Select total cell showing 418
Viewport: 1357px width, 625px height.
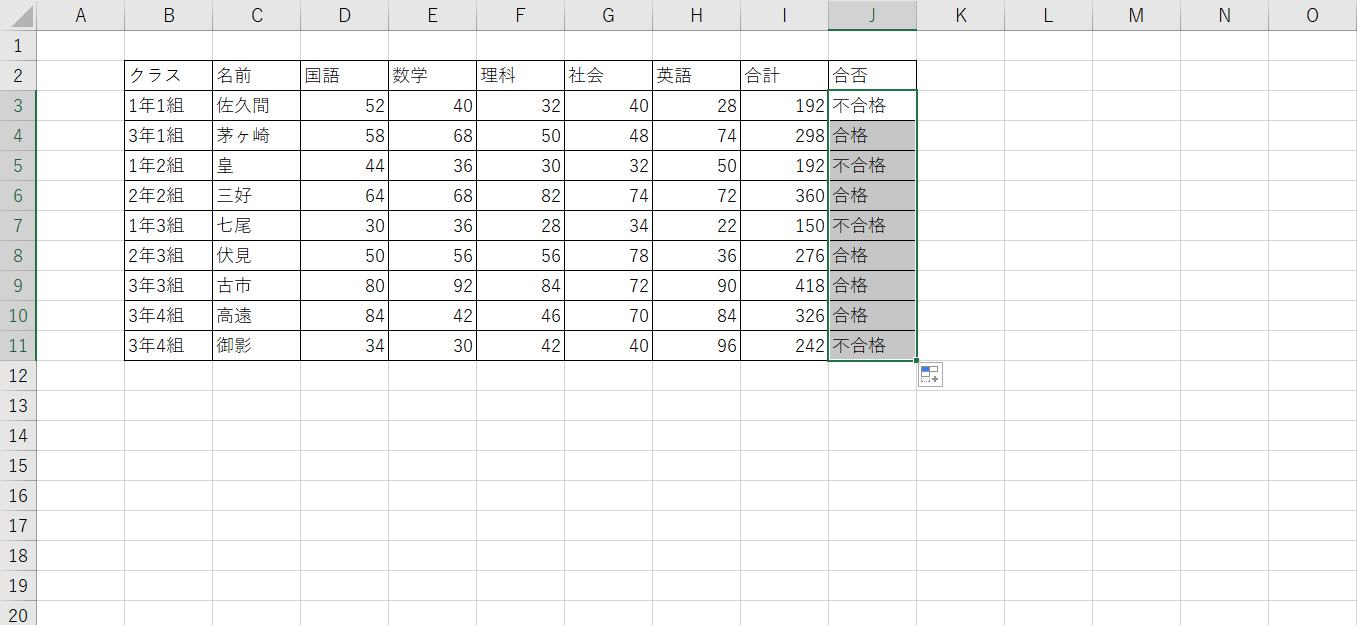(784, 285)
